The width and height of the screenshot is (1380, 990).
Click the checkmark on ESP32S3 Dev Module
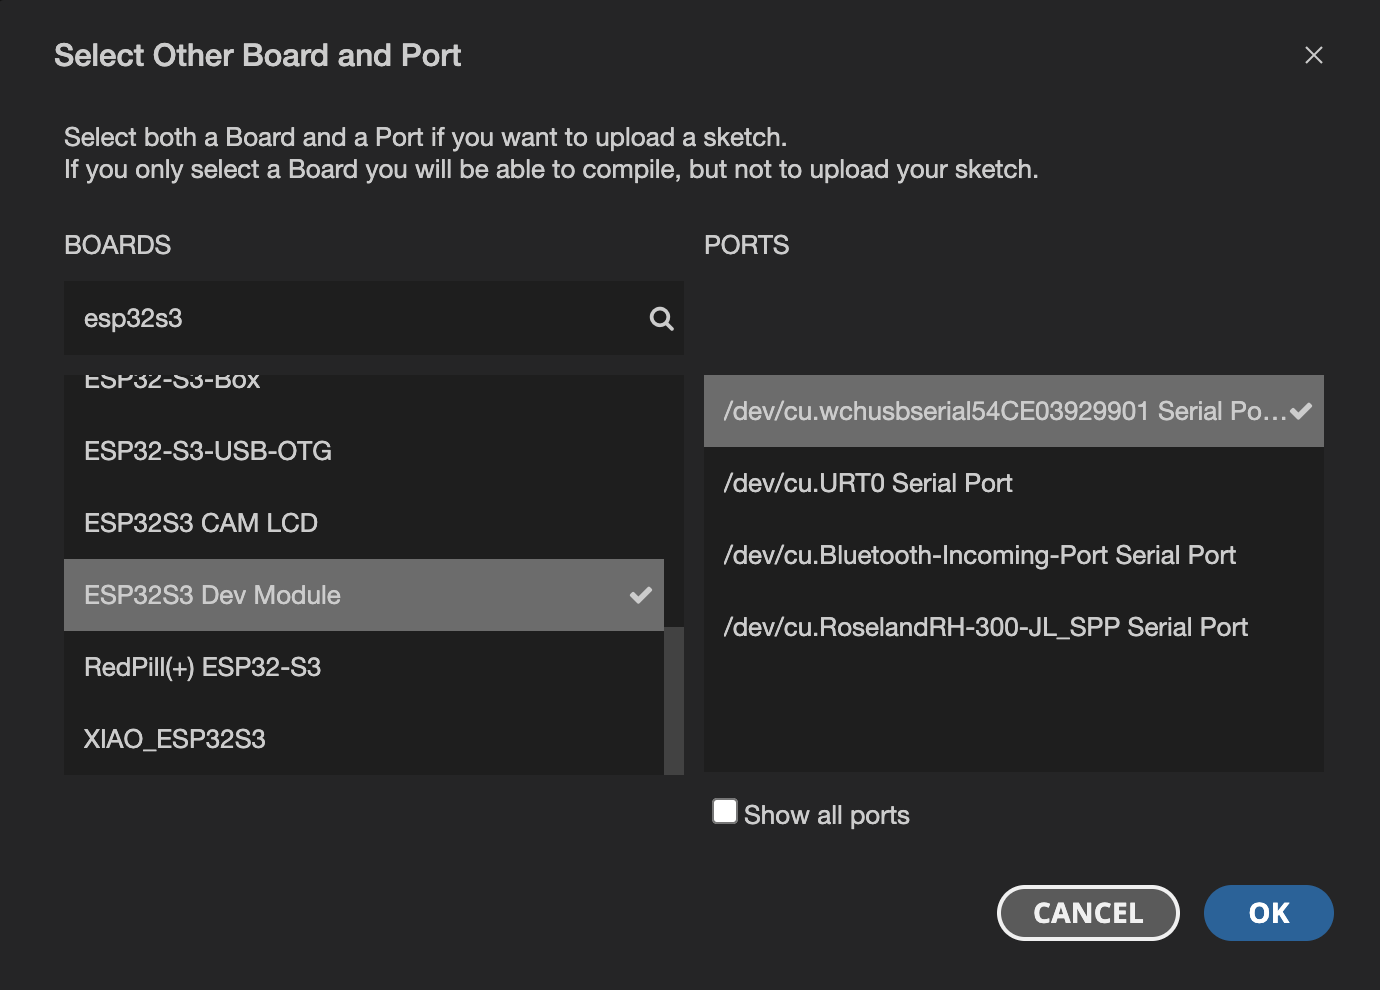(x=640, y=595)
